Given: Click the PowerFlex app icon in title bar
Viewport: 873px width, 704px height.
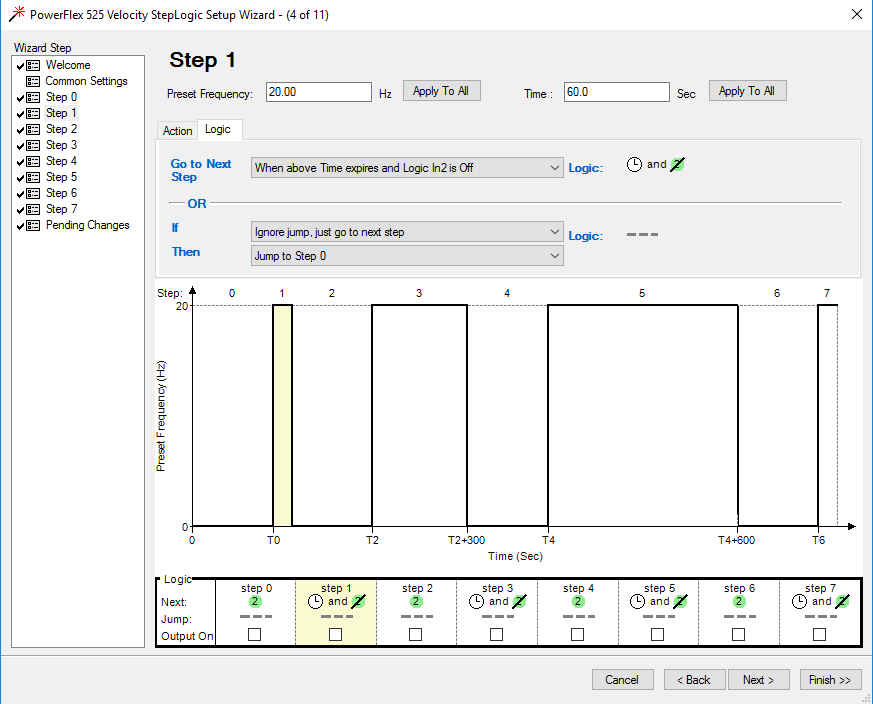Looking at the screenshot, I should pos(17,14).
